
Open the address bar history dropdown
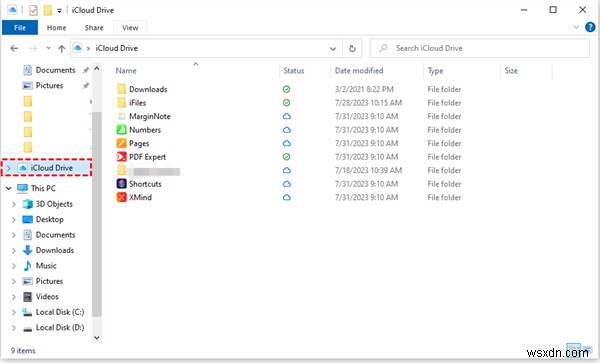tap(333, 49)
